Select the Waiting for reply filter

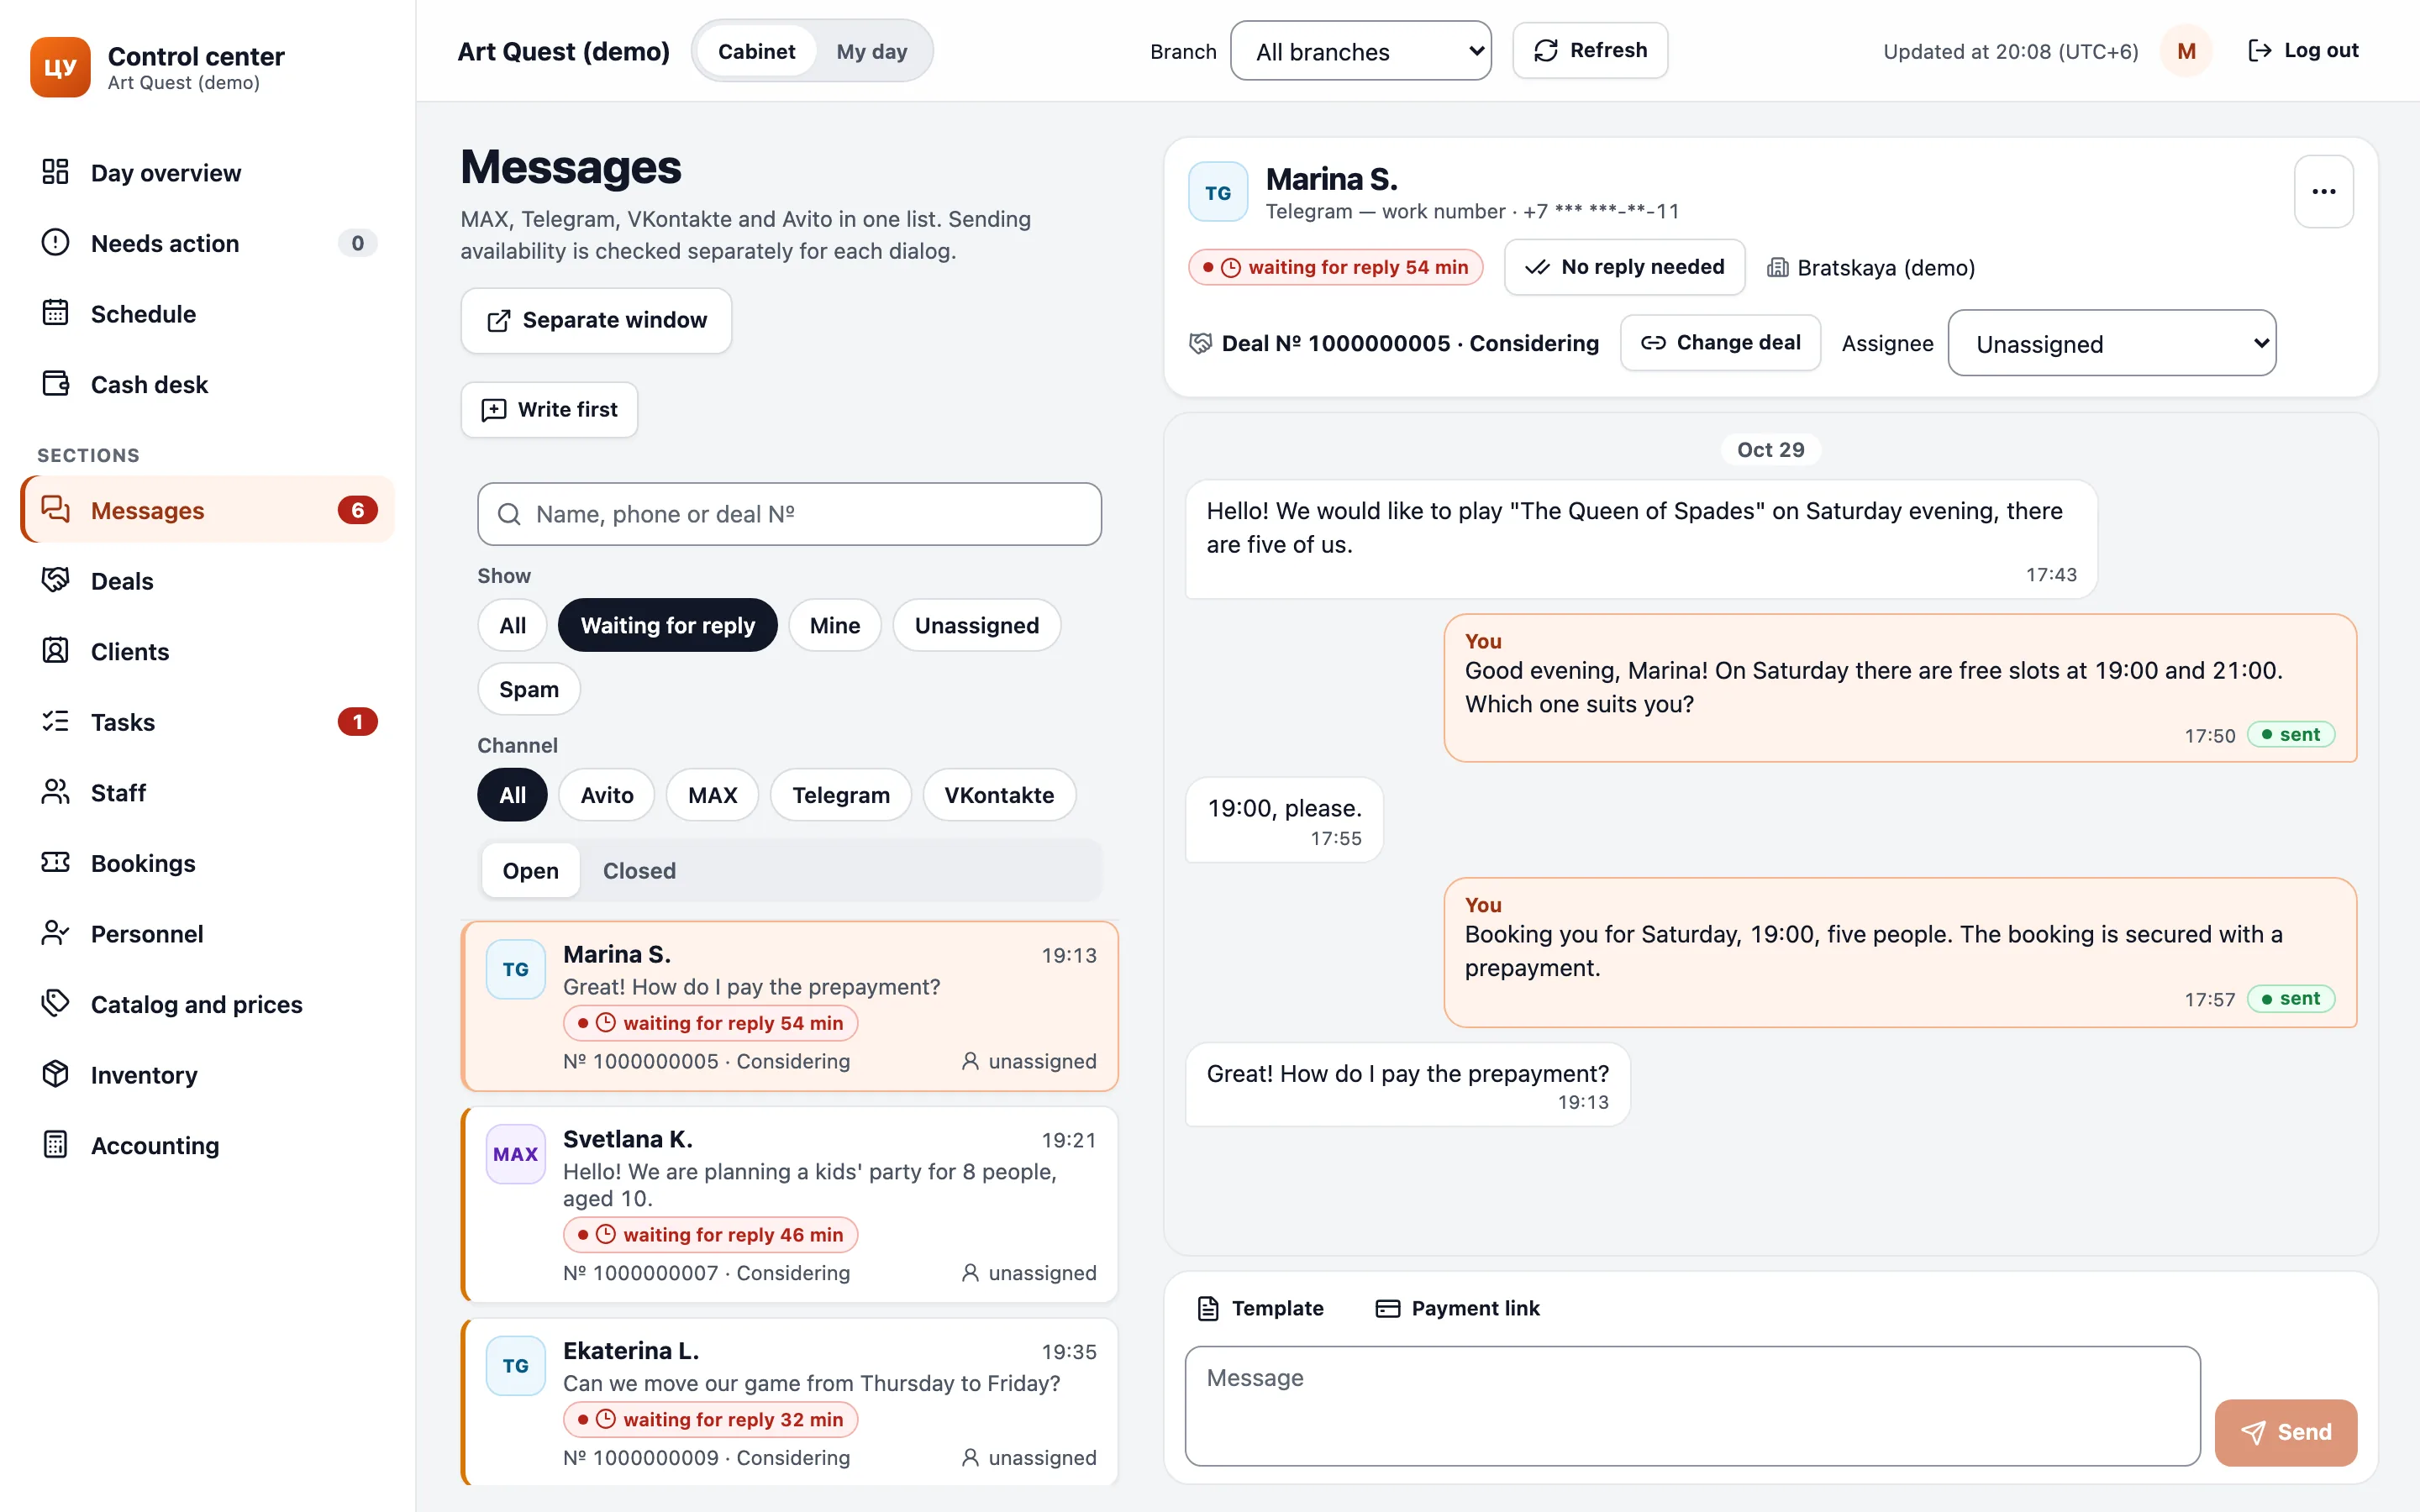pyautogui.click(x=667, y=625)
